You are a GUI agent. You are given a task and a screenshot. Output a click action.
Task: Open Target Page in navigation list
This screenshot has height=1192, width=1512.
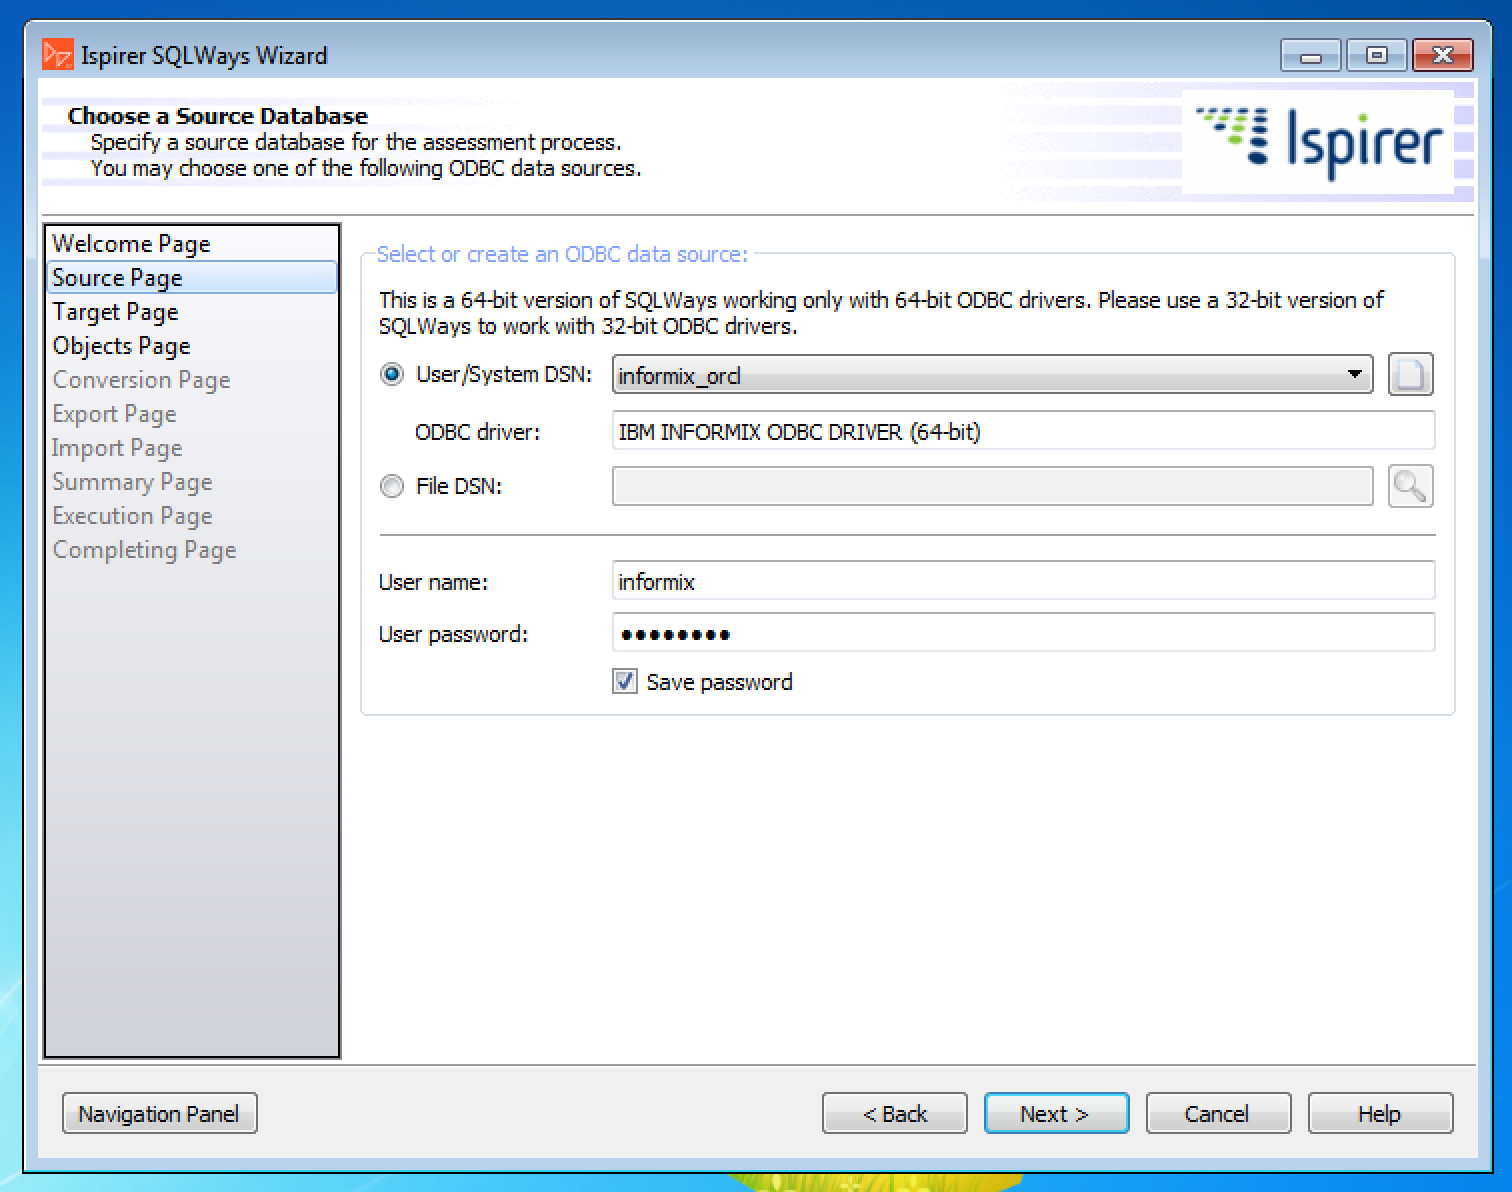click(192, 312)
